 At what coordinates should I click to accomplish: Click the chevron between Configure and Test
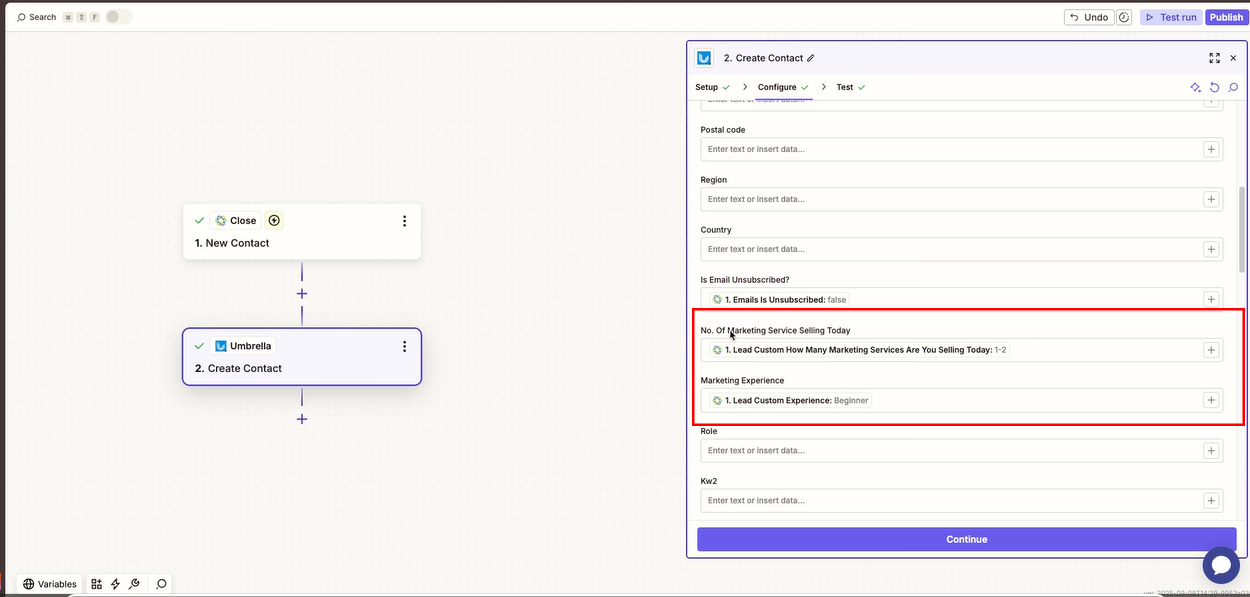(x=824, y=87)
